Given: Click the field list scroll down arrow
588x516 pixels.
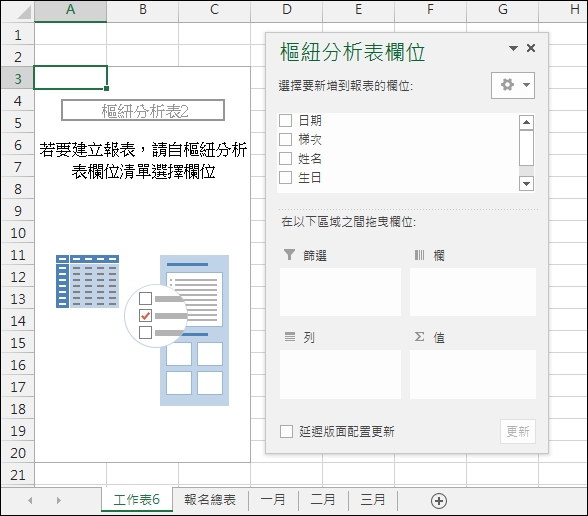Looking at the screenshot, I should (x=526, y=183).
